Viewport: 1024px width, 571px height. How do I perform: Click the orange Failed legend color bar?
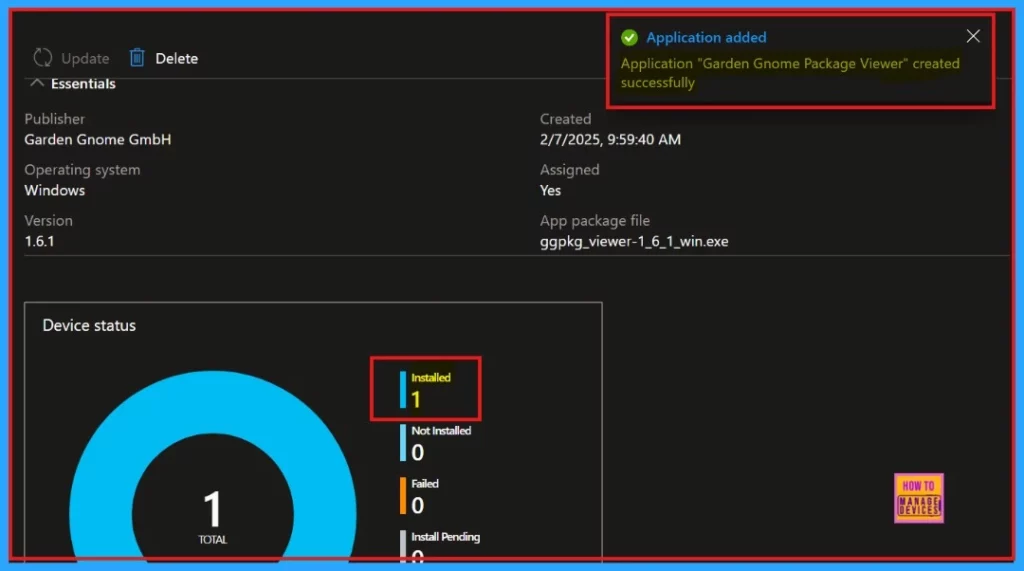coord(403,496)
